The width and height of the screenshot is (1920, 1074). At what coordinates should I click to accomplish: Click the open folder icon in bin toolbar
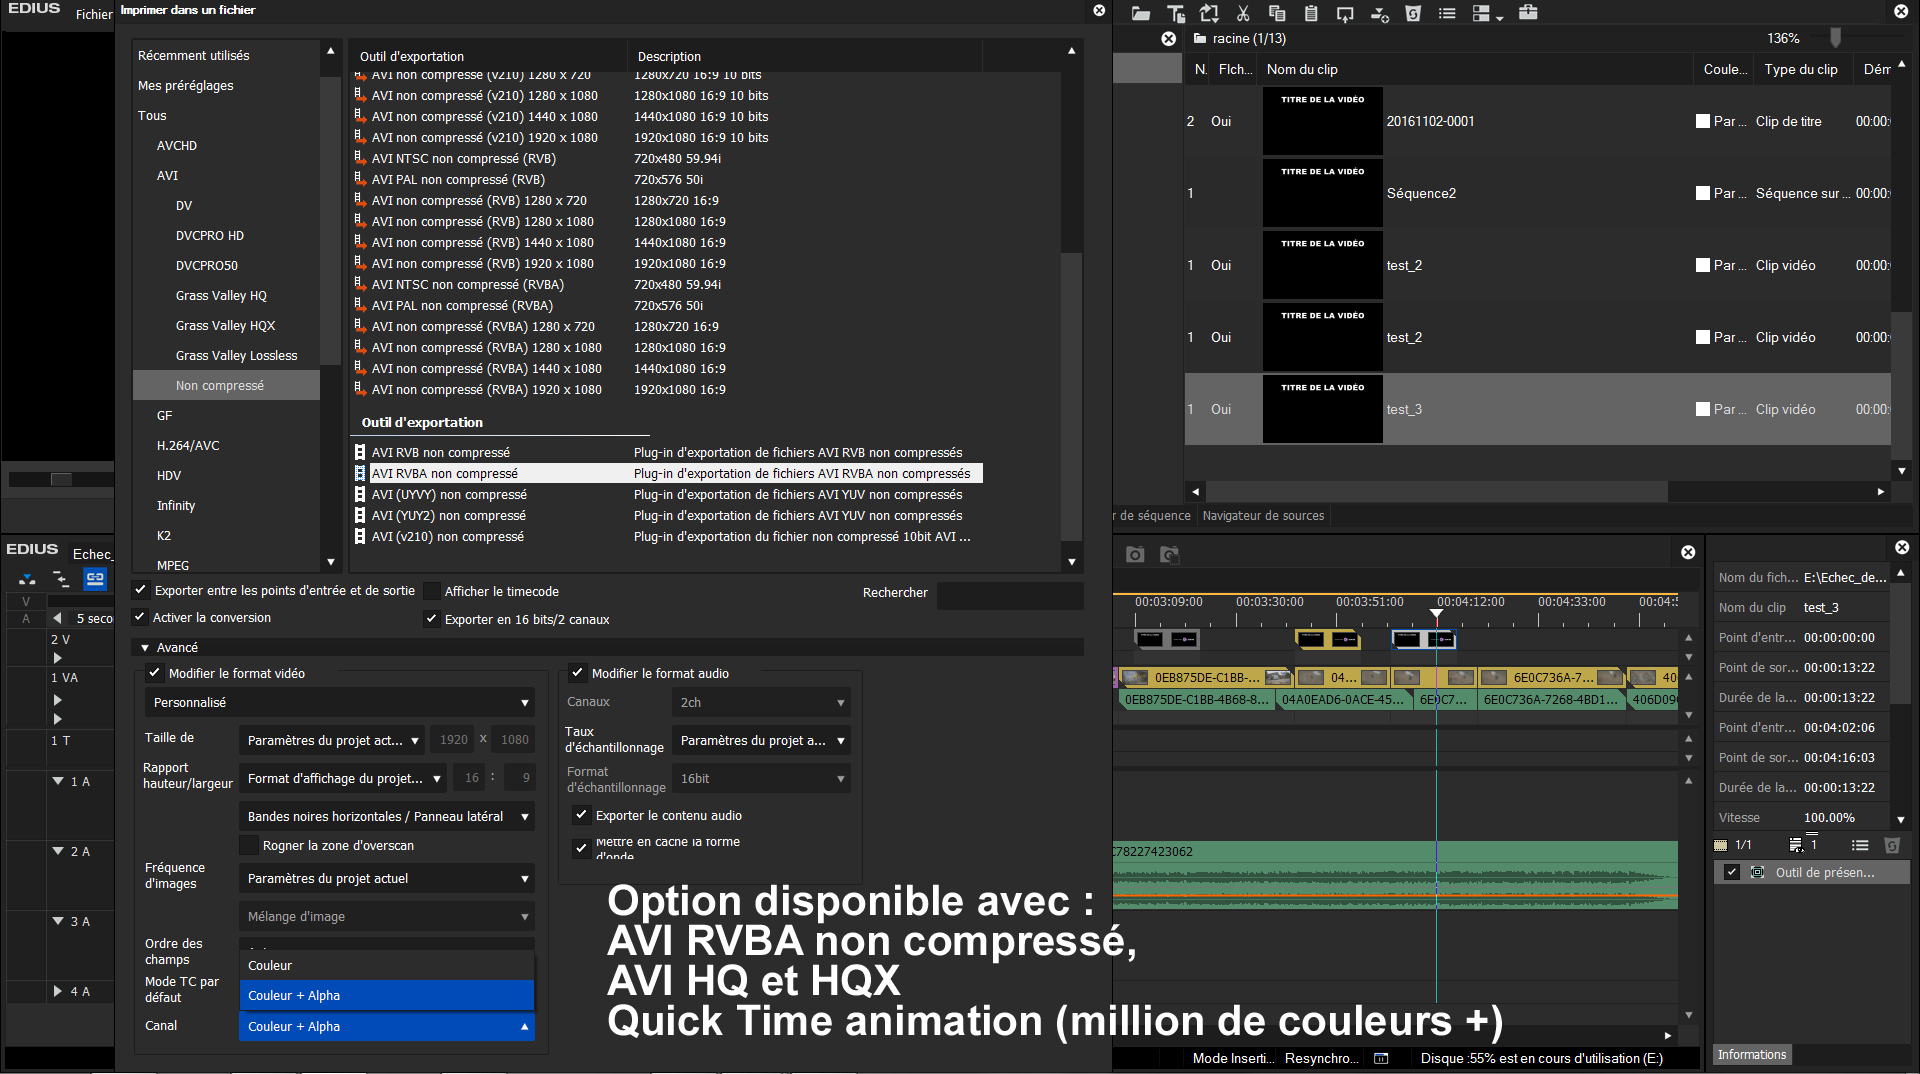click(1140, 13)
